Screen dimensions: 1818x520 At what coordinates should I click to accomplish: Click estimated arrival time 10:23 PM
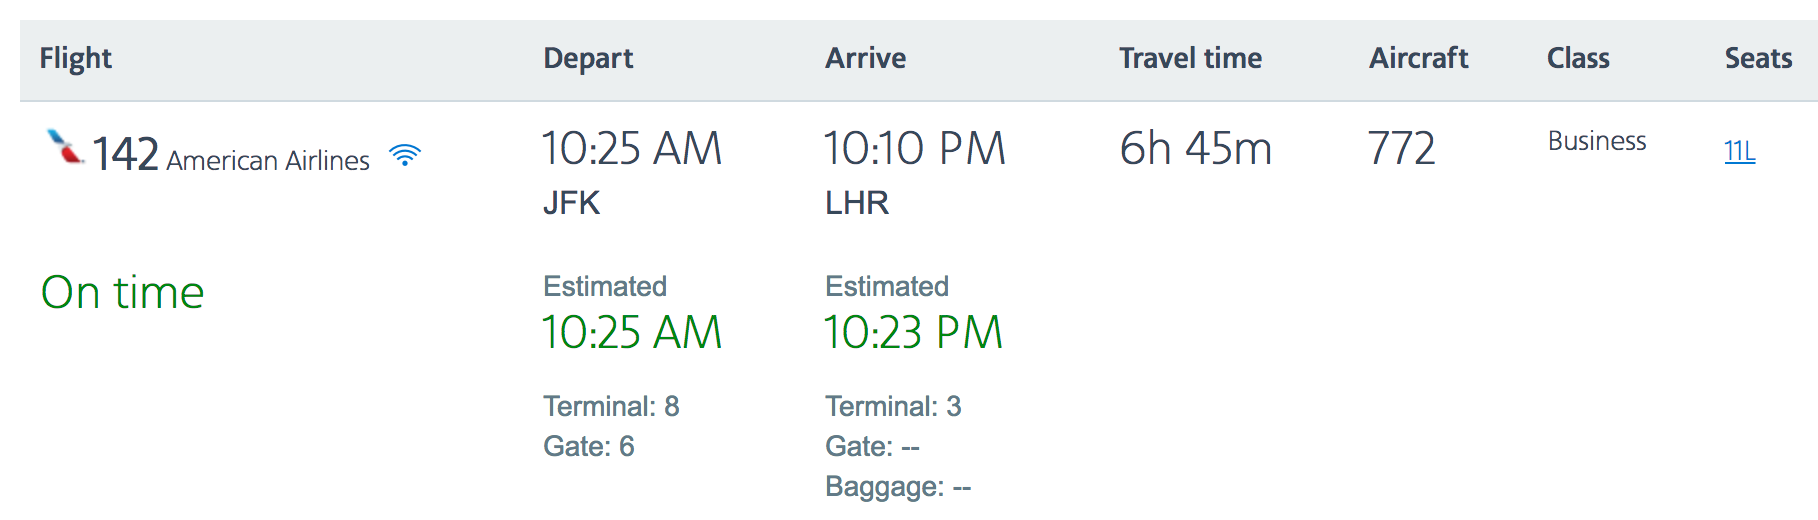tap(913, 333)
